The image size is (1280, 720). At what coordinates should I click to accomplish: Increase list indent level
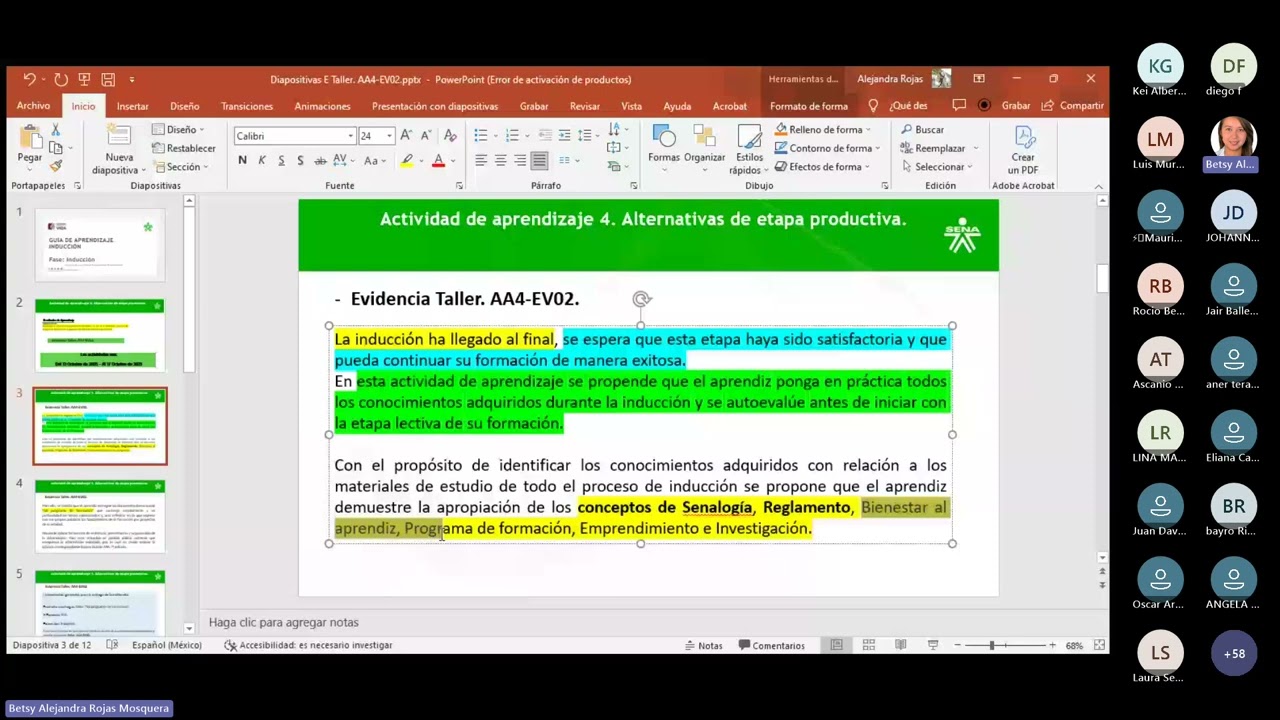tap(565, 135)
